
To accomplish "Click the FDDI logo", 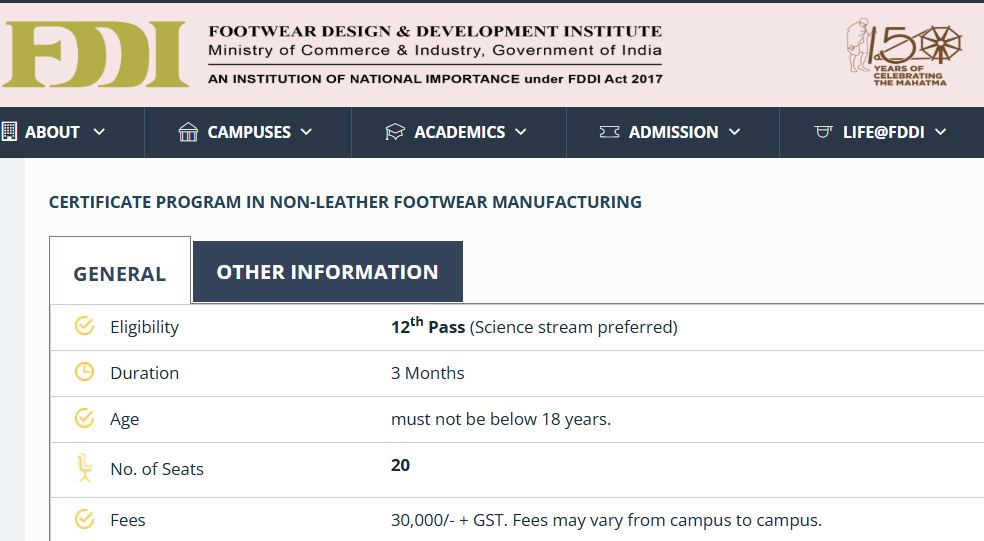I will [94, 54].
